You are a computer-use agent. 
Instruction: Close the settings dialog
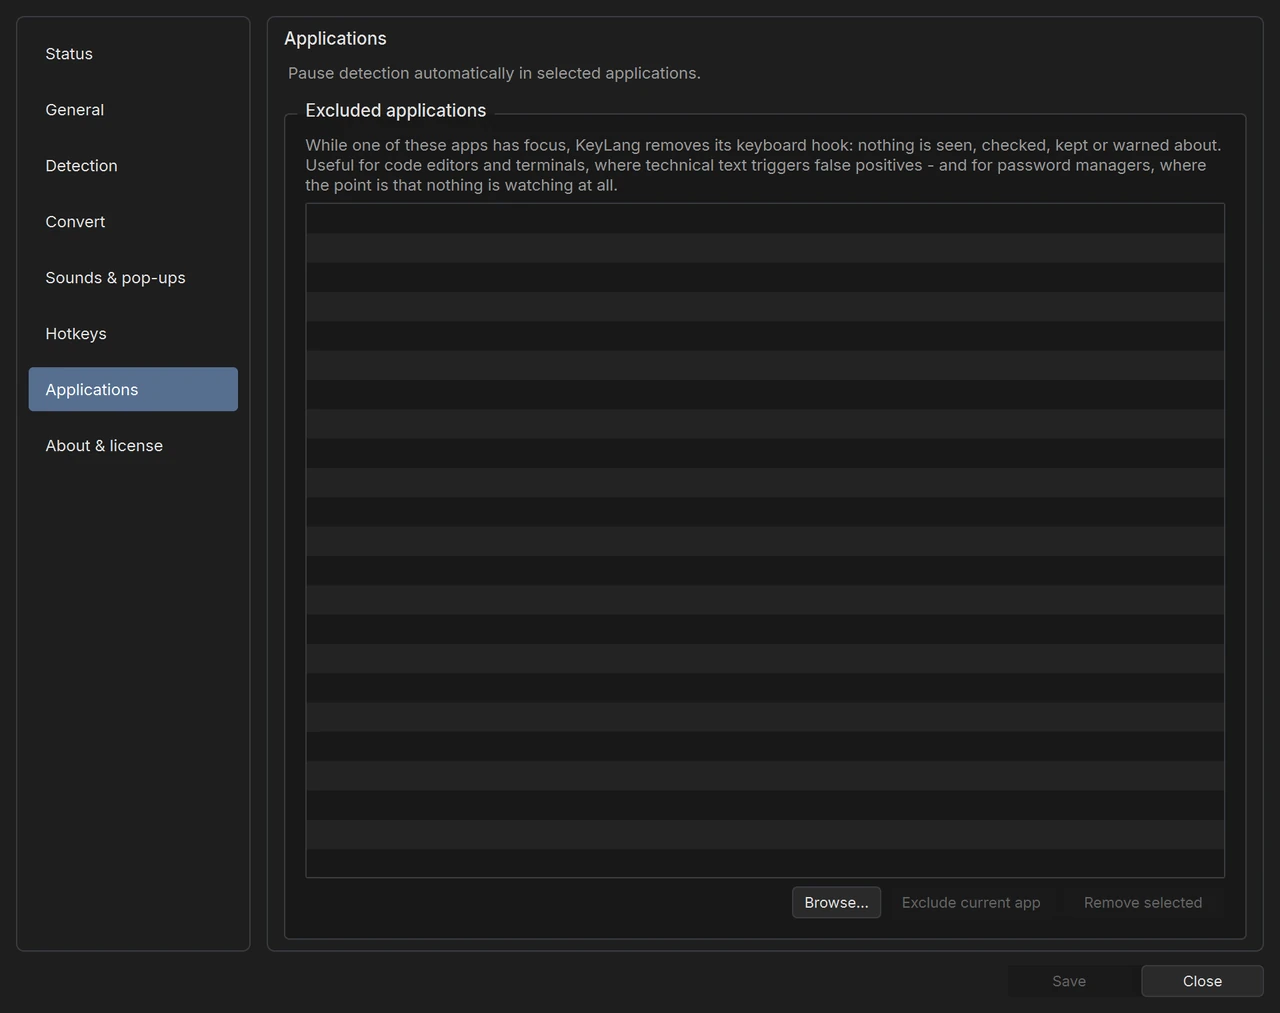pos(1202,981)
